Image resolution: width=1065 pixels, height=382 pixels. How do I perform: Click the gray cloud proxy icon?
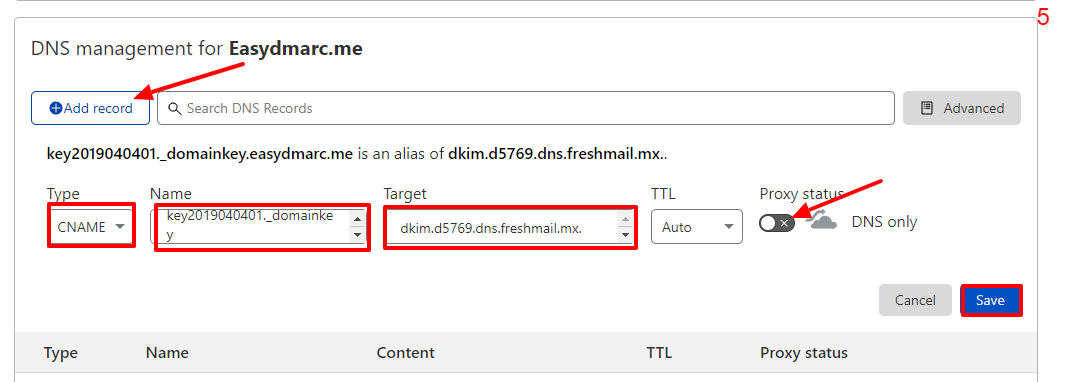(822, 221)
